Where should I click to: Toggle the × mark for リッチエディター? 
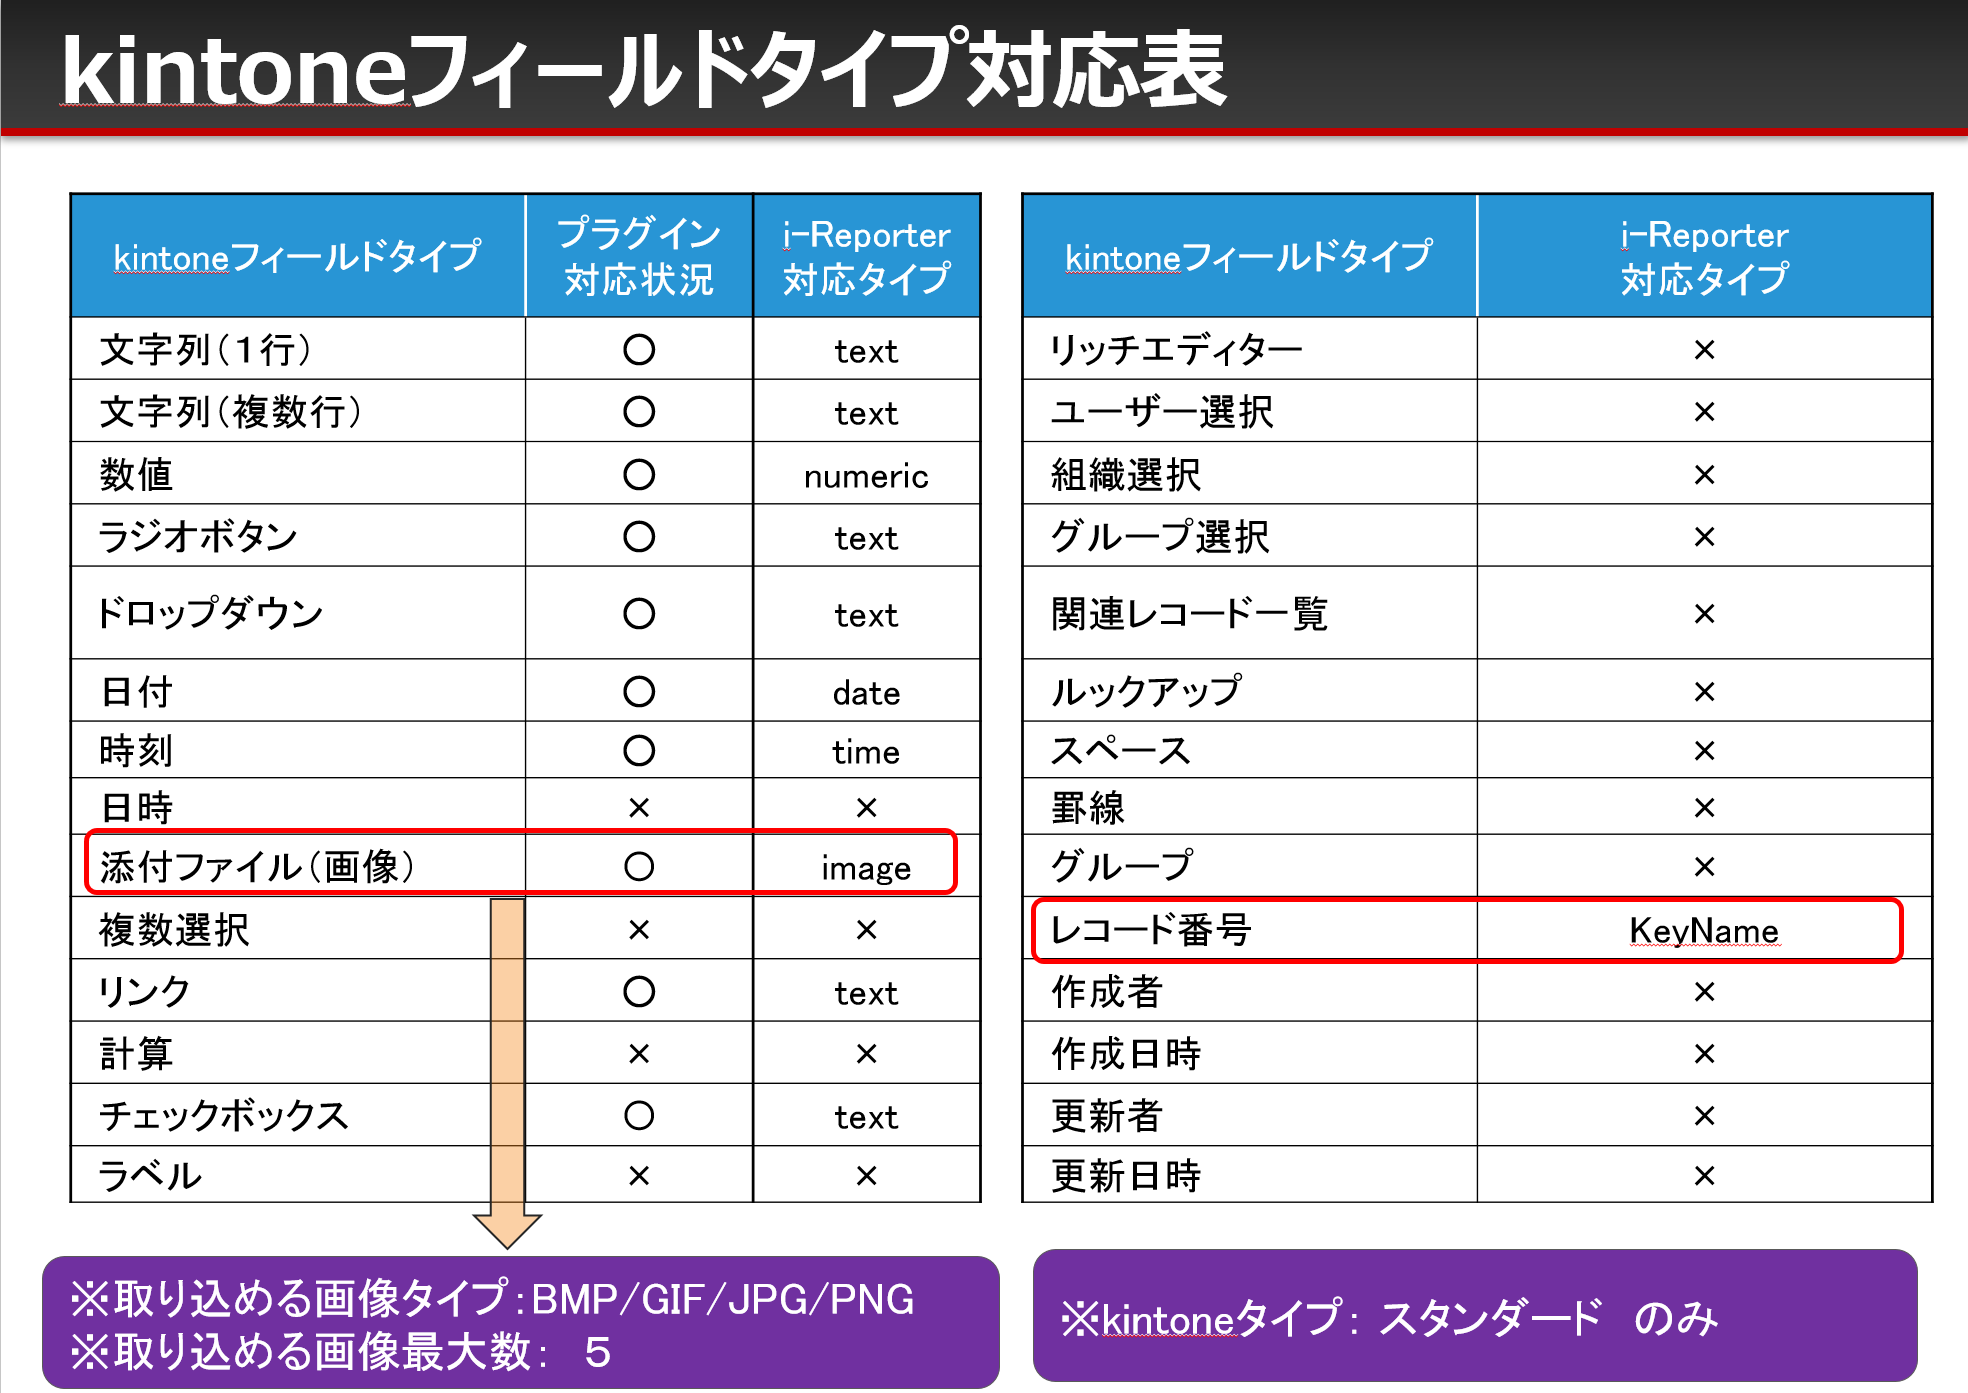click(x=1706, y=350)
